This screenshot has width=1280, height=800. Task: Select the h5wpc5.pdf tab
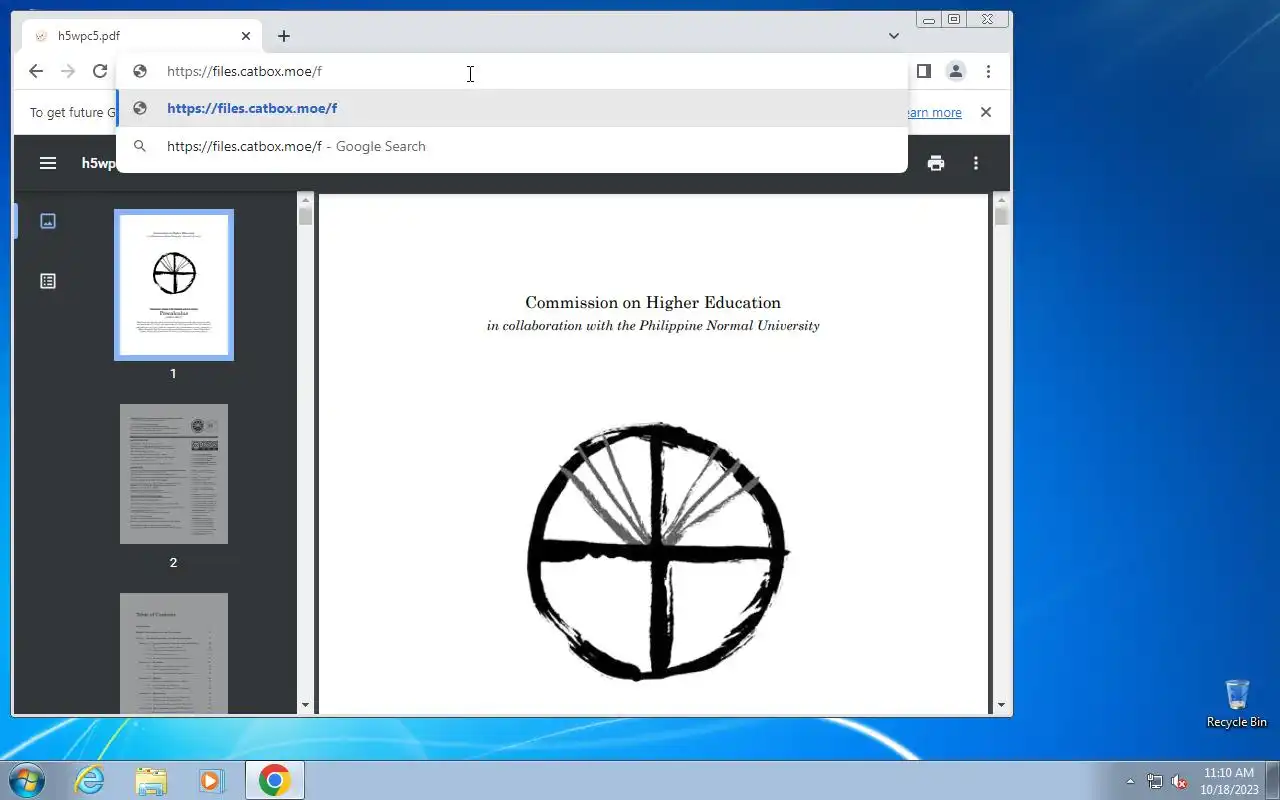(x=142, y=36)
